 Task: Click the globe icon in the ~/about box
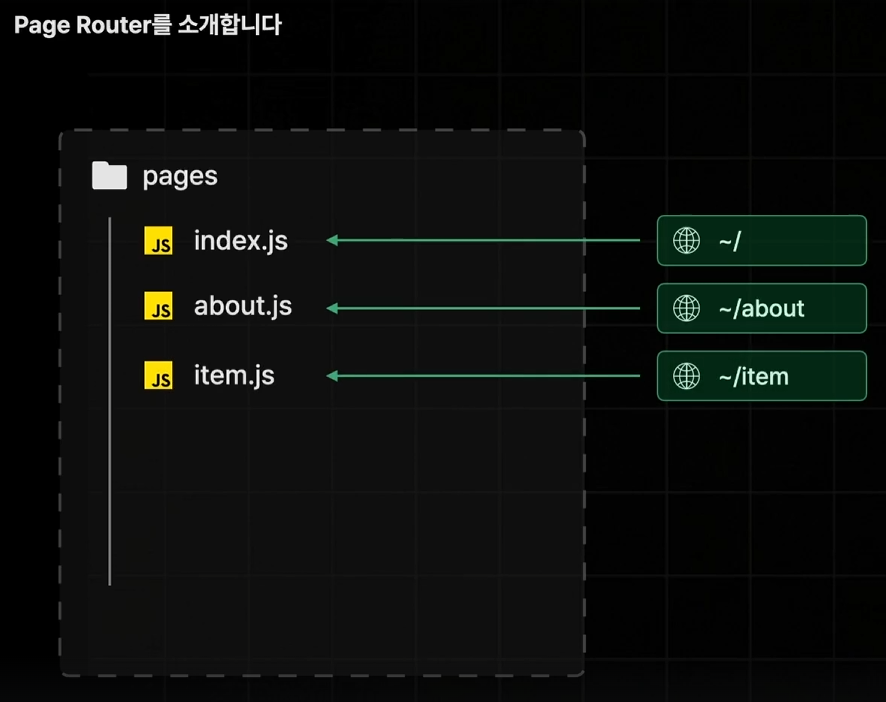(x=687, y=308)
